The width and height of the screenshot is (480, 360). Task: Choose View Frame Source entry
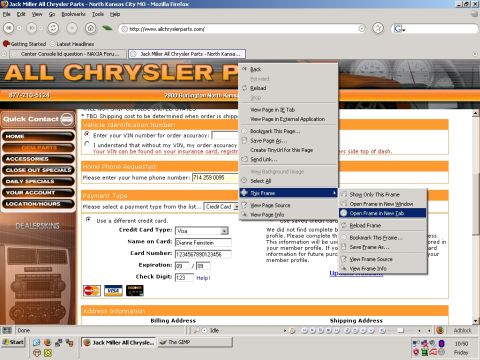point(383,259)
